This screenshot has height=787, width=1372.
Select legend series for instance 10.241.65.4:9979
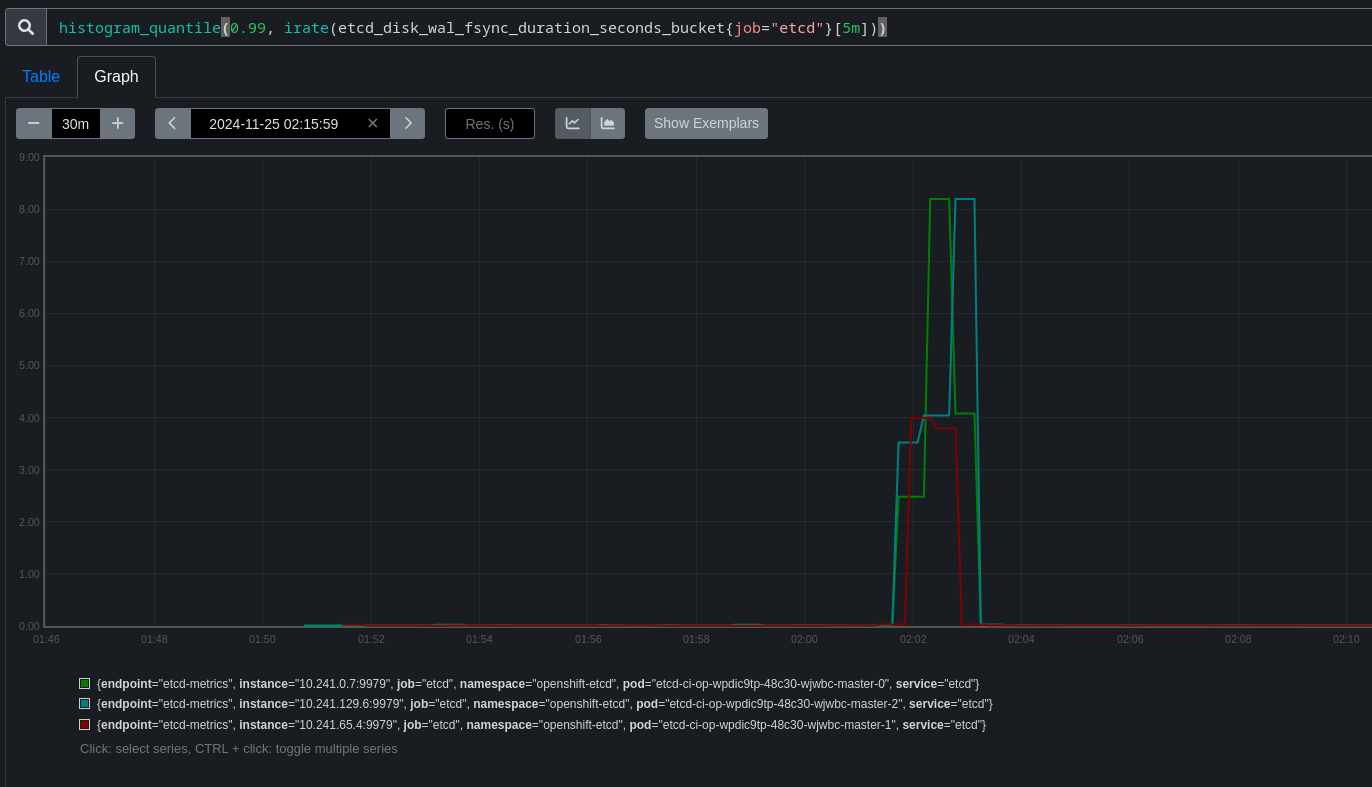click(540, 725)
